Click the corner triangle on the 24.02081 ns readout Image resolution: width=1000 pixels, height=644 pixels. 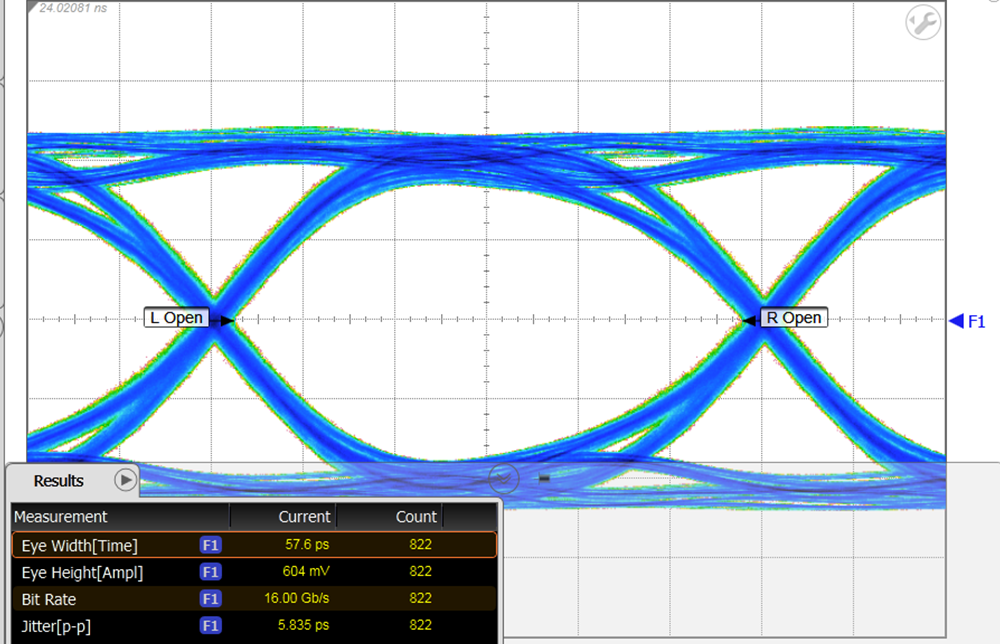pyautogui.click(x=33, y=7)
